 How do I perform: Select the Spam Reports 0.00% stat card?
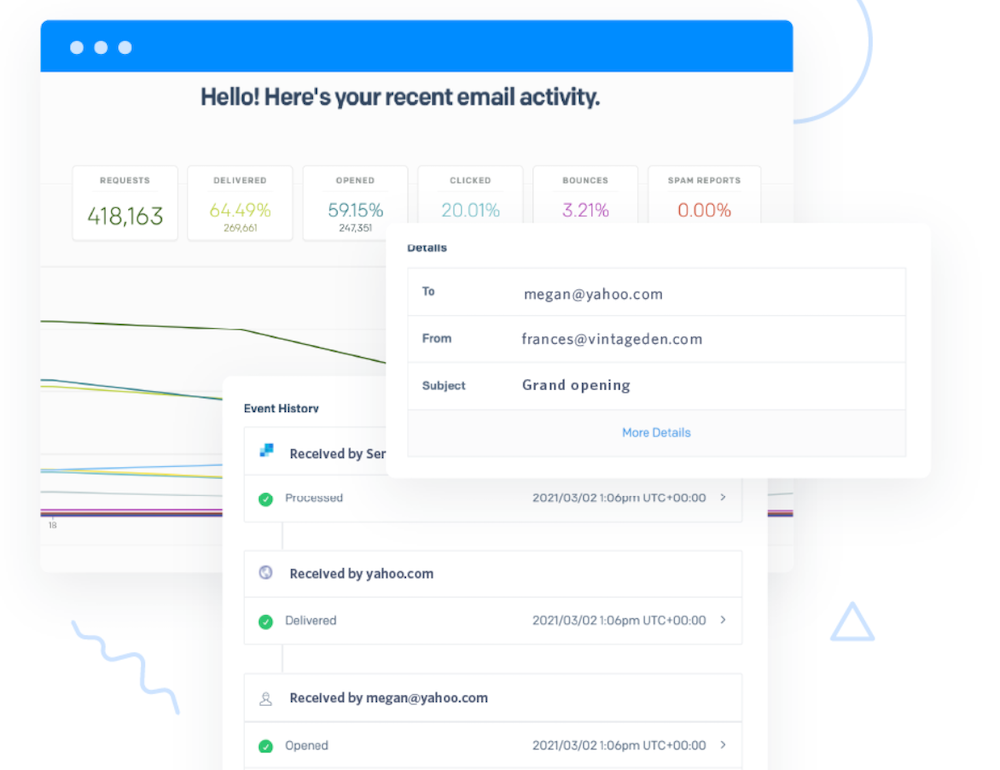coord(704,195)
